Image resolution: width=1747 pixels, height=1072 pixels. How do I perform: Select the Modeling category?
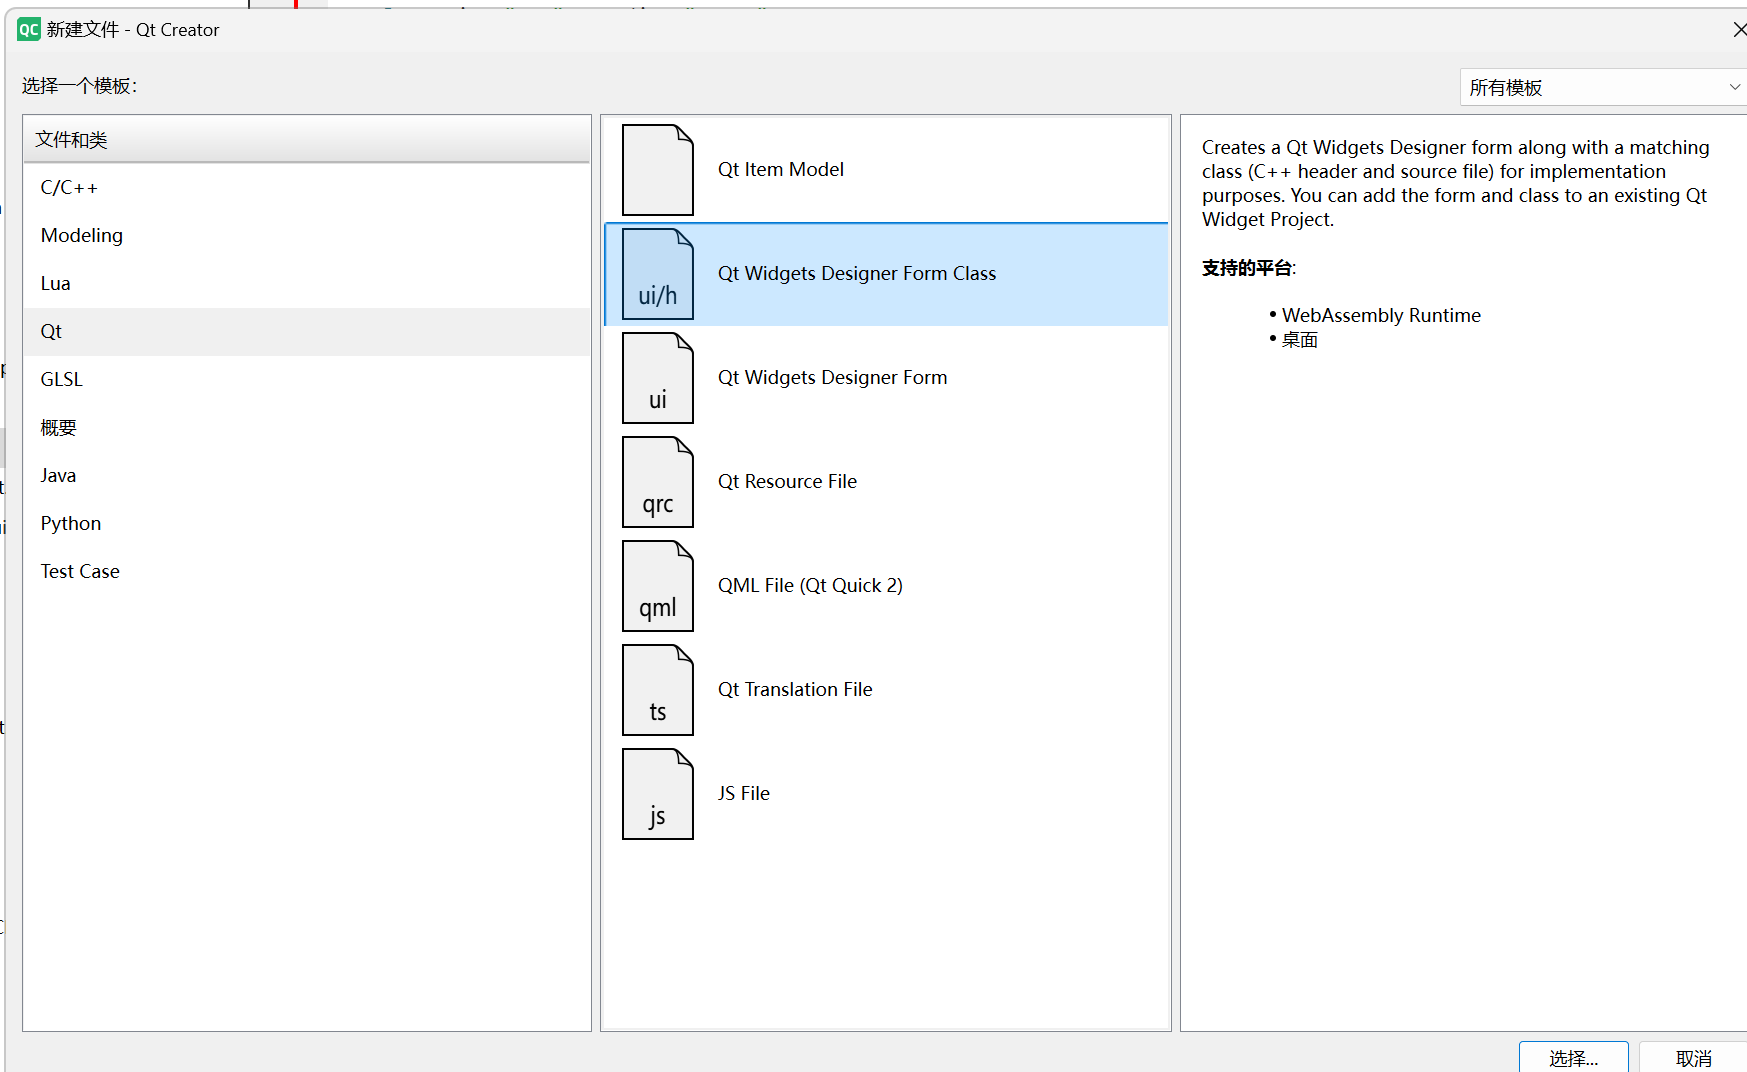307,236
